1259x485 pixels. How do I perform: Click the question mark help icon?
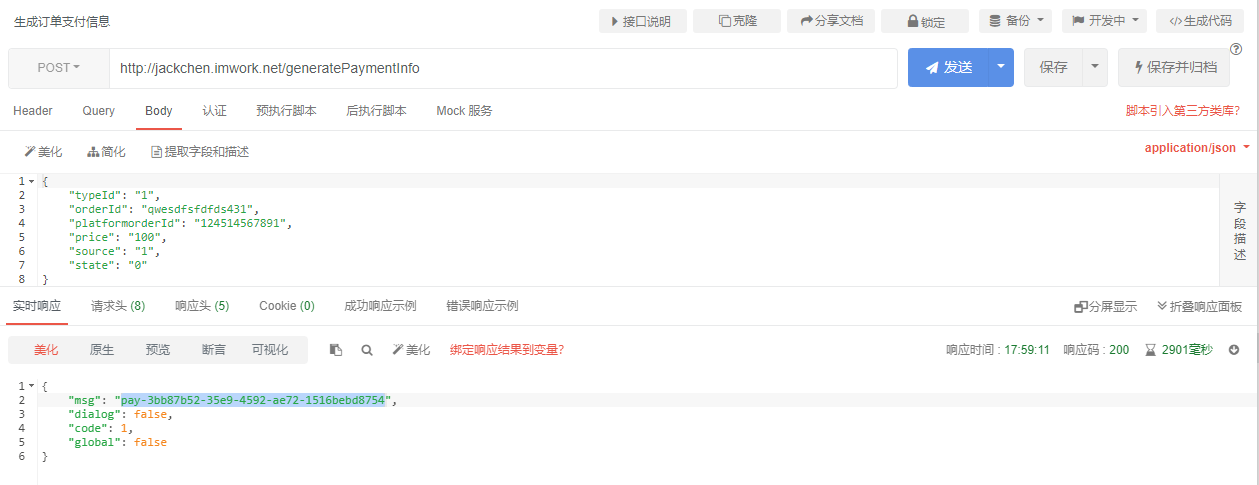tap(1235, 49)
